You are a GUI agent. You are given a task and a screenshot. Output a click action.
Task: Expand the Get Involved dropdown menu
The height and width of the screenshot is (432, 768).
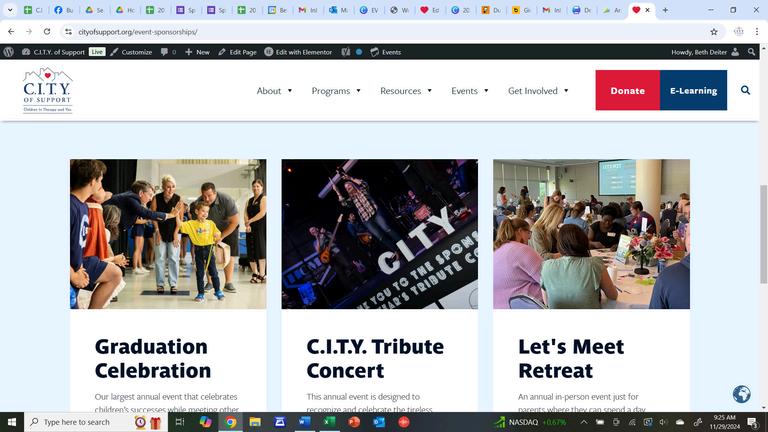pos(538,91)
